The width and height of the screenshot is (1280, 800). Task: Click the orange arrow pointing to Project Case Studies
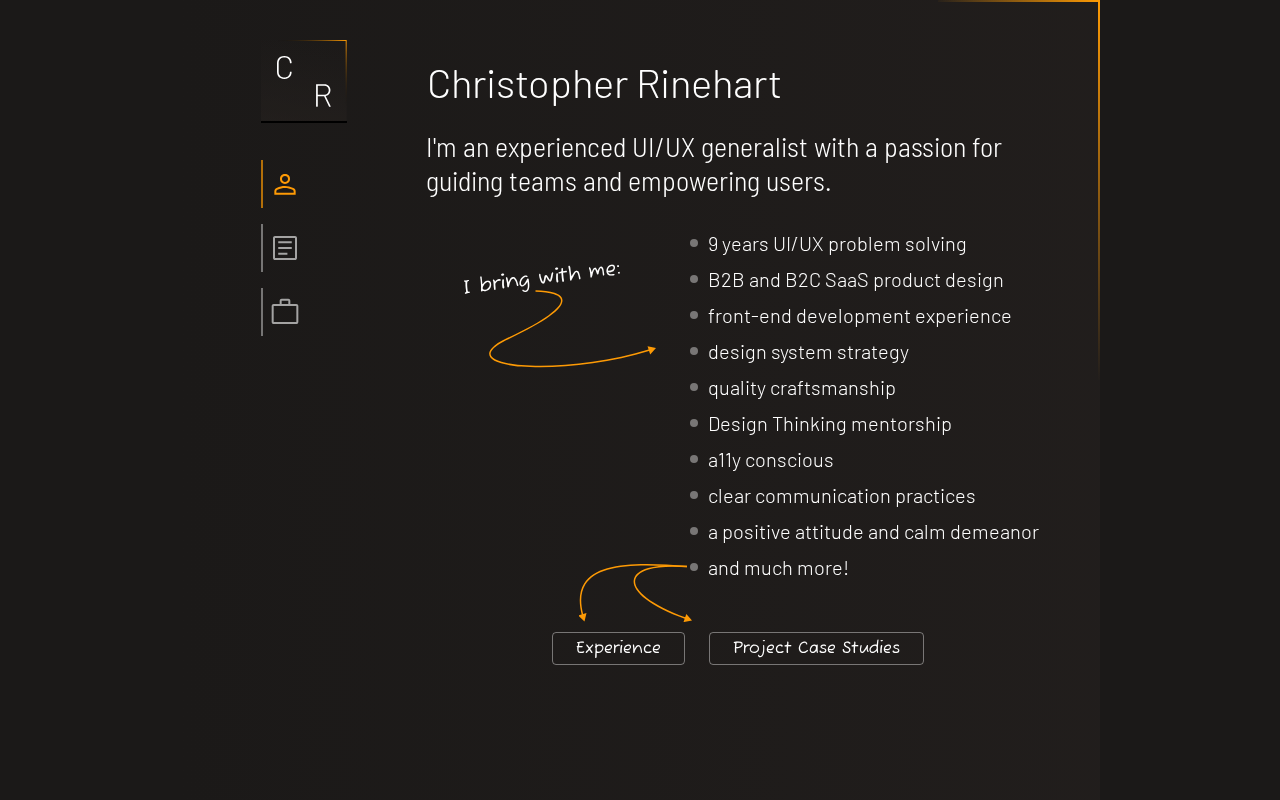662,593
